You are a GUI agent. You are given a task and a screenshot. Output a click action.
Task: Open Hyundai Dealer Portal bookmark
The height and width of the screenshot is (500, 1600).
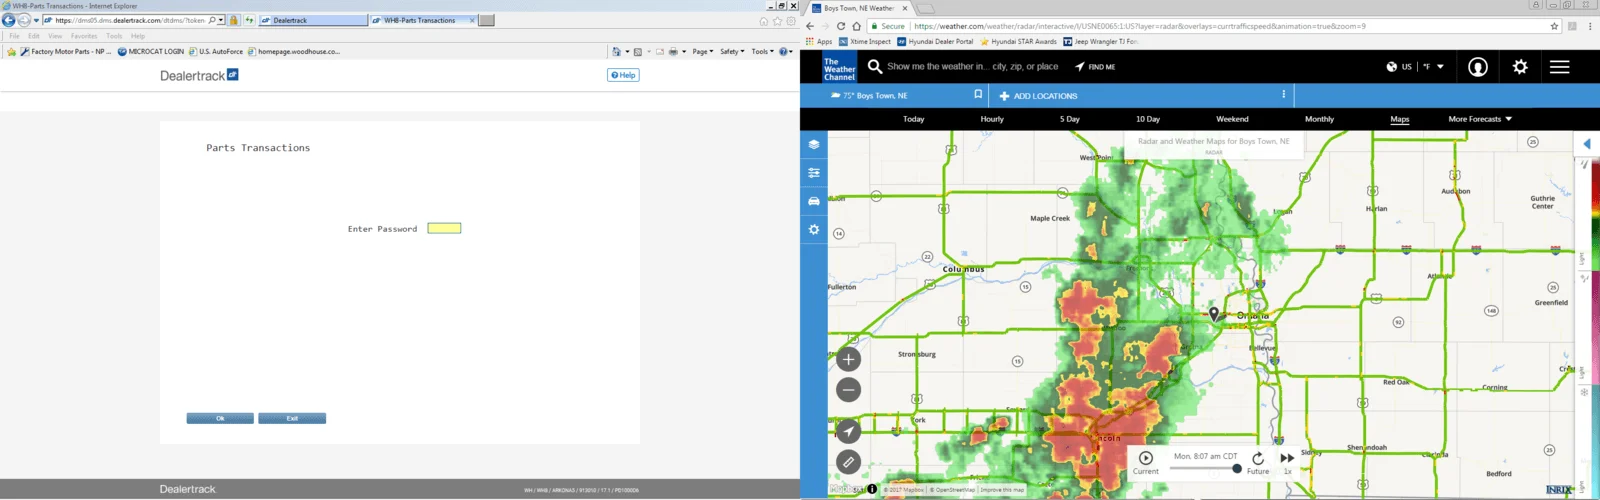tap(935, 42)
